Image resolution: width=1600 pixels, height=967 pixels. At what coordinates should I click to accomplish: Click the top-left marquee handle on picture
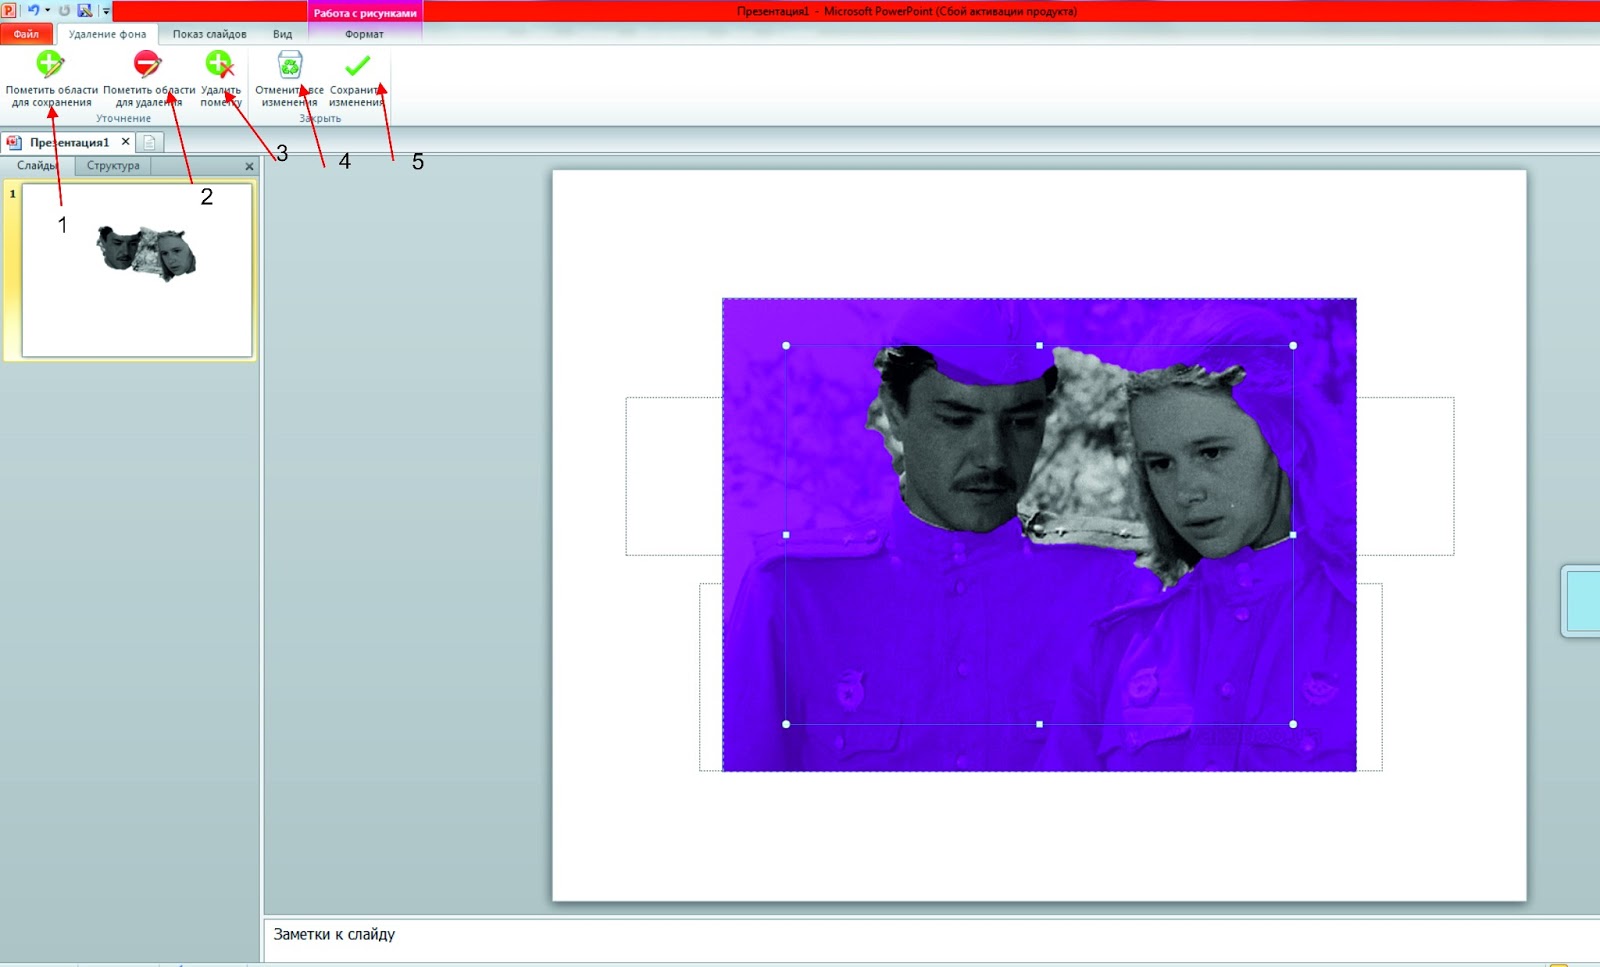coord(786,346)
